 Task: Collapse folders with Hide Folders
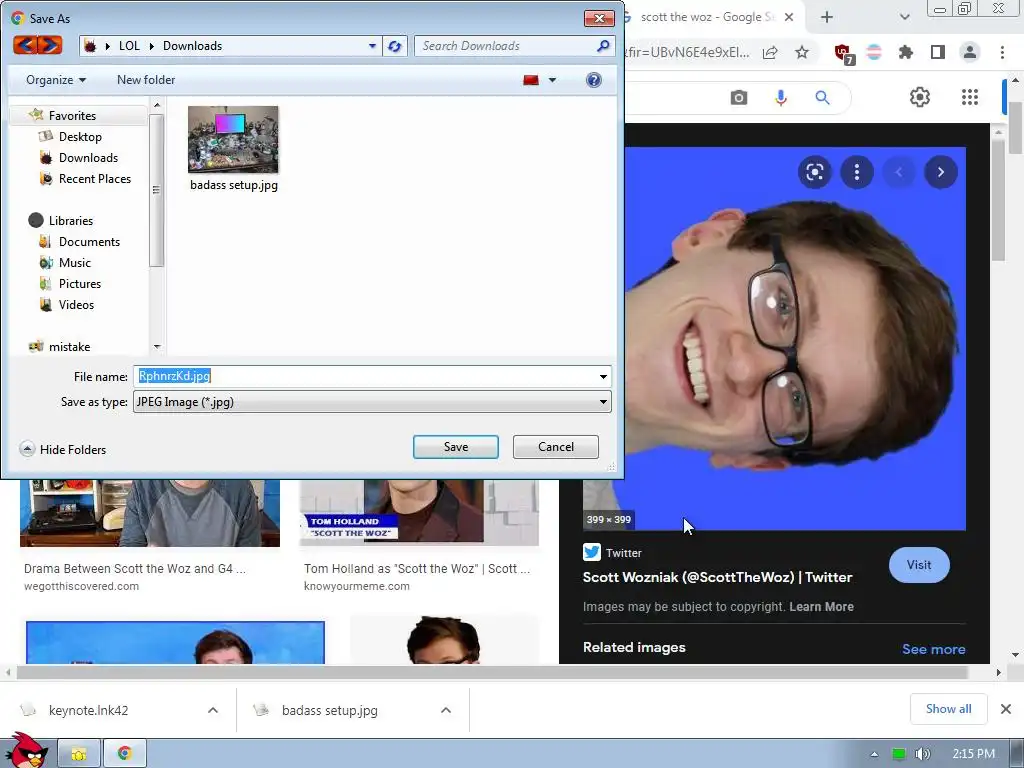tap(63, 449)
